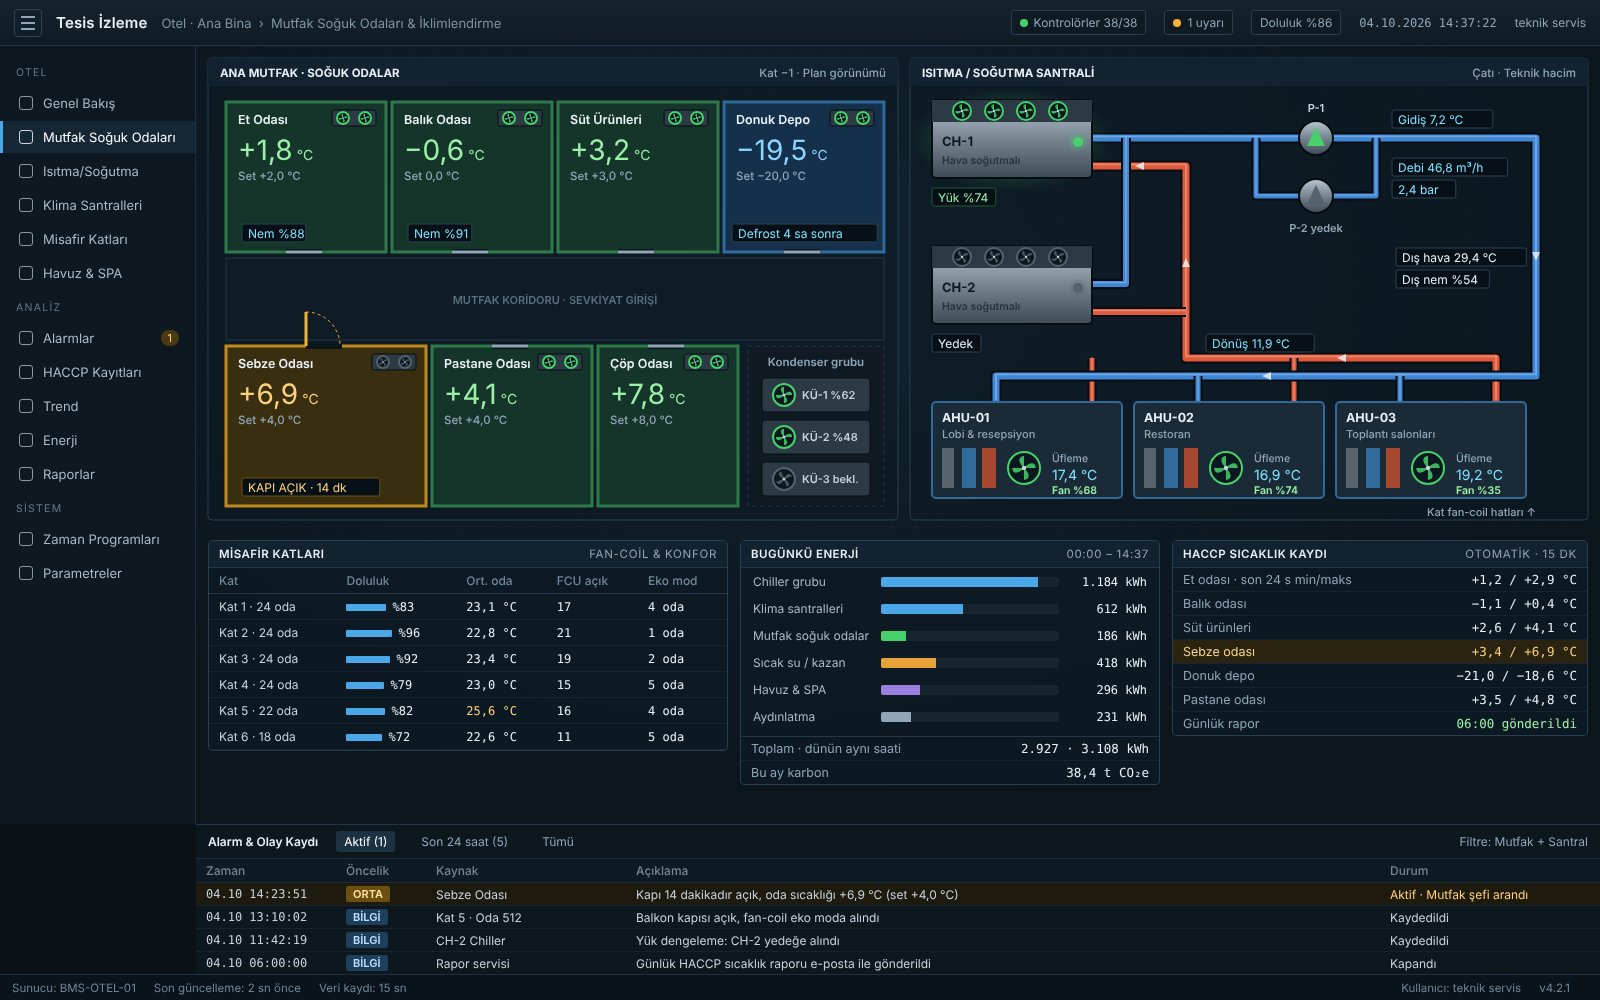
Task: Select Isıtma/Soğutma in sidebar
Action: (97, 171)
